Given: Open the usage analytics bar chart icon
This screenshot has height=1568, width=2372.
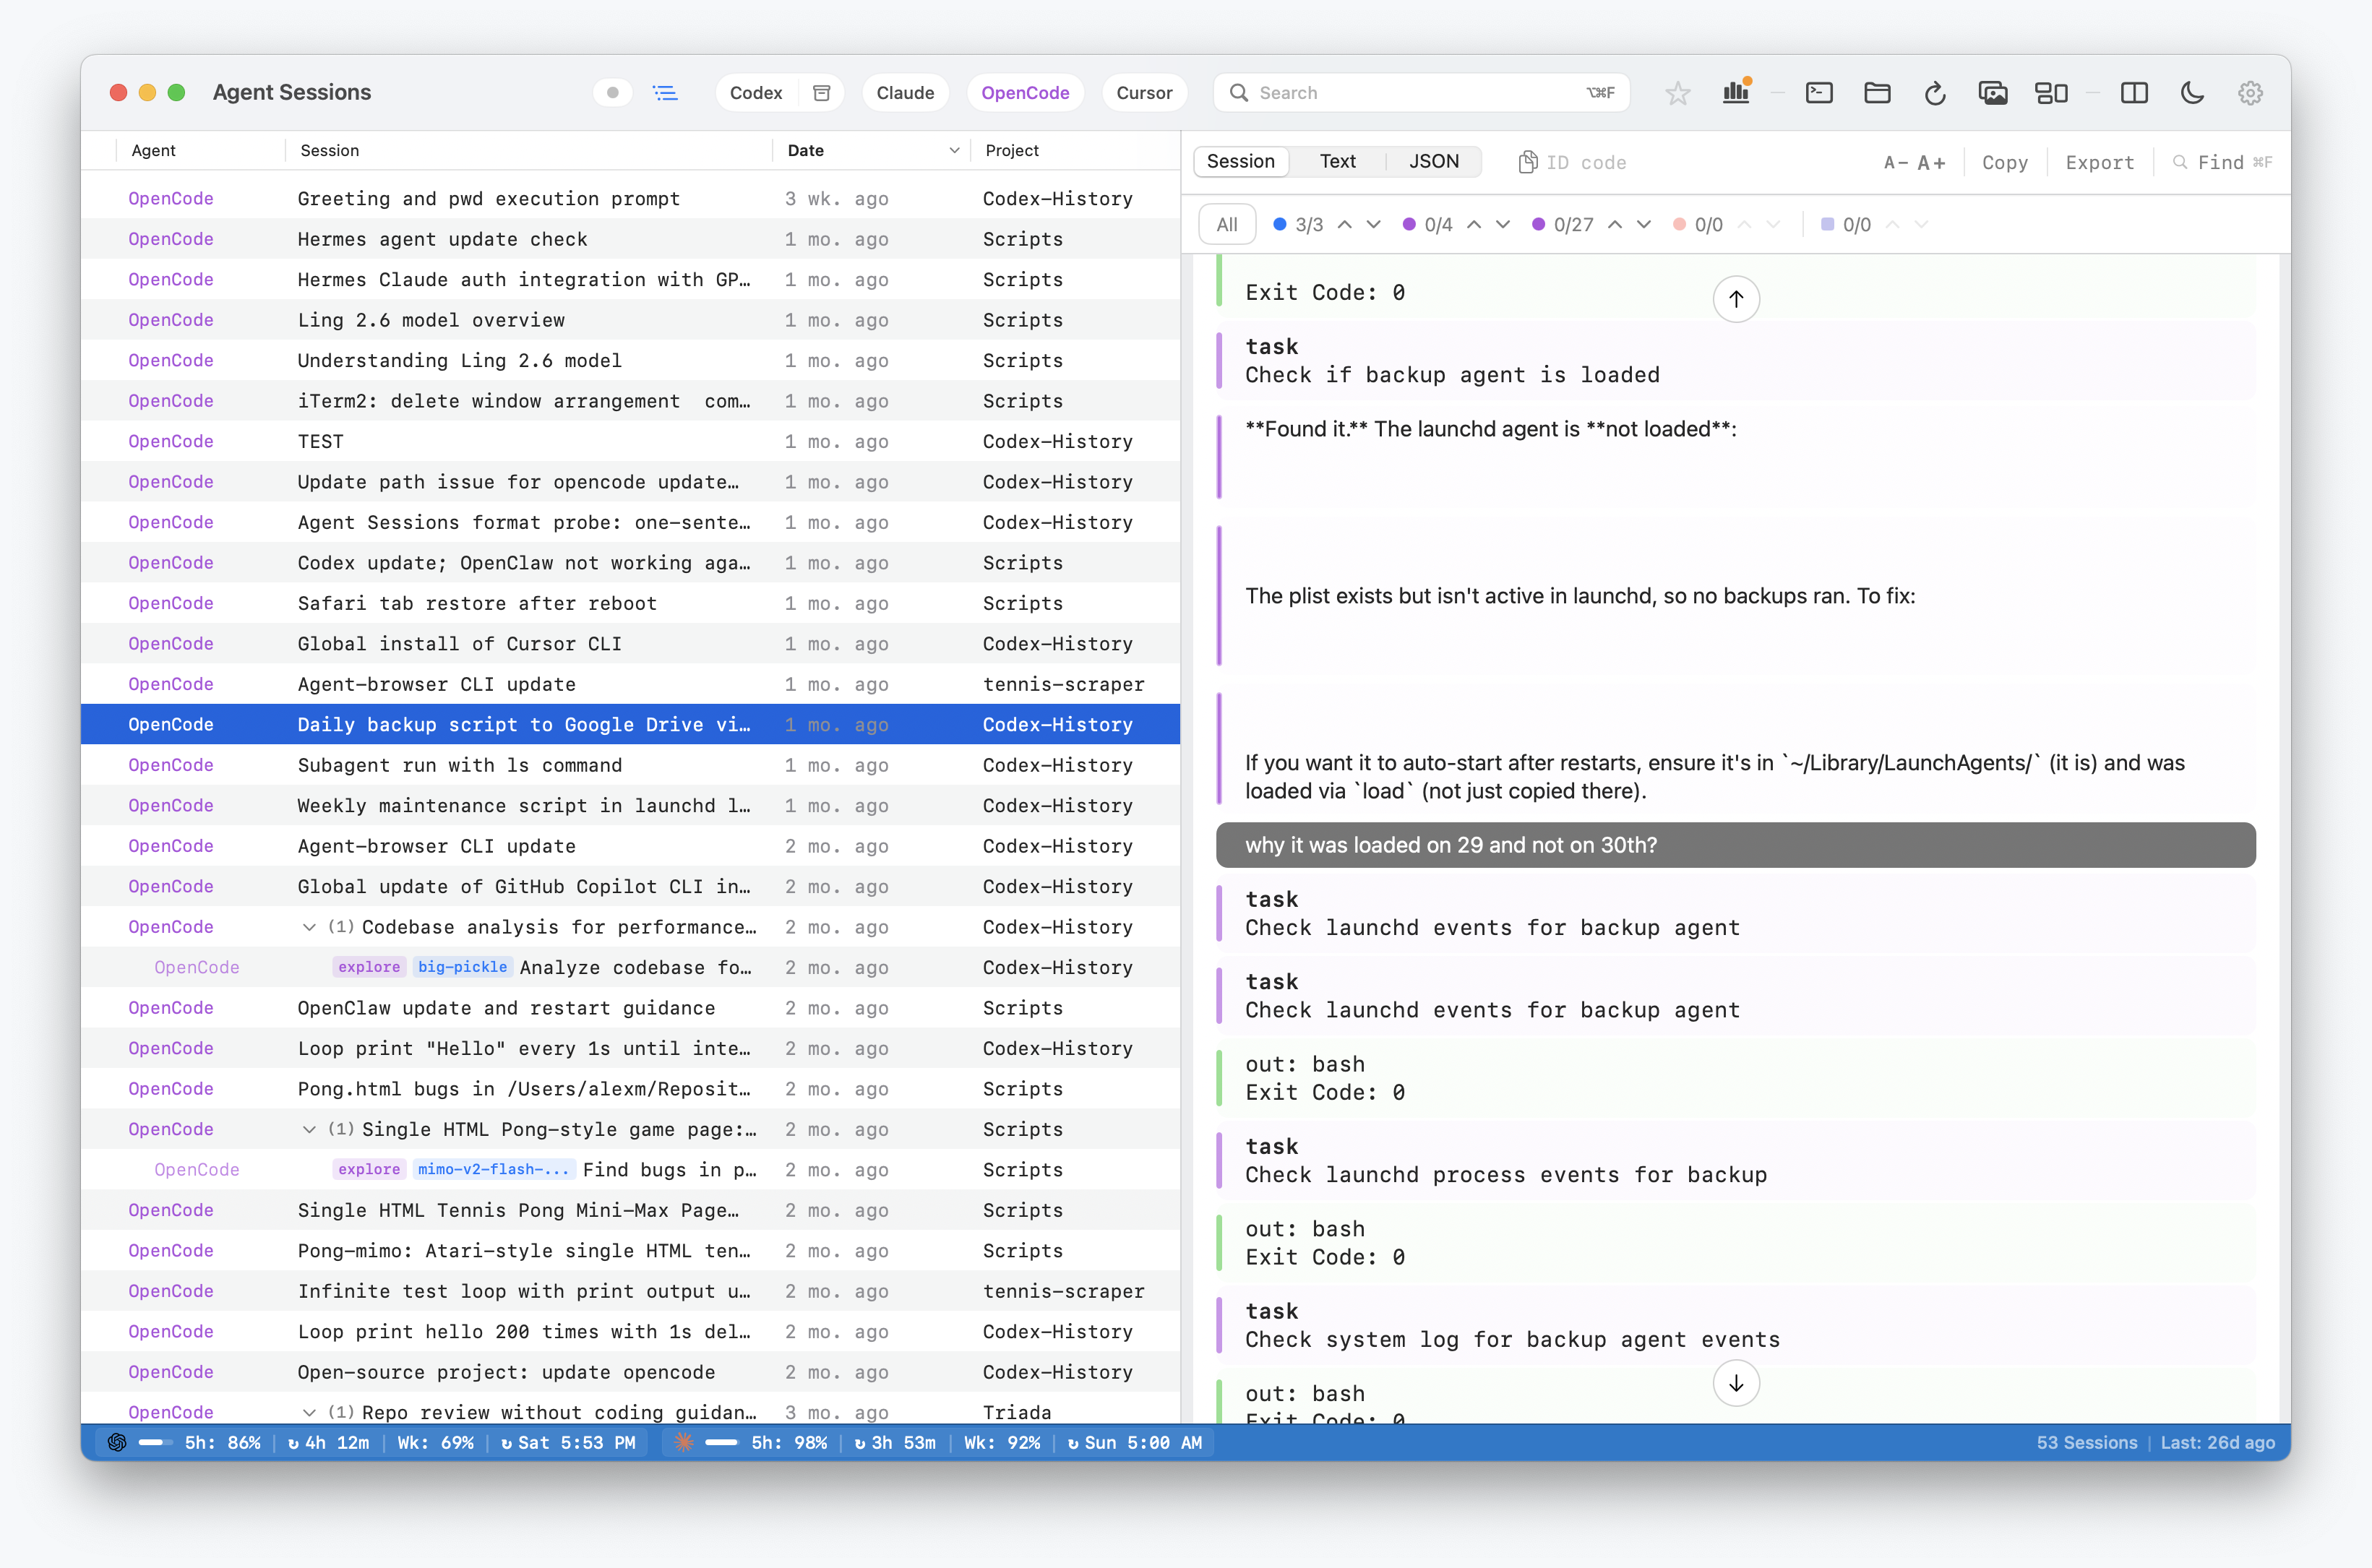Looking at the screenshot, I should (x=1736, y=92).
